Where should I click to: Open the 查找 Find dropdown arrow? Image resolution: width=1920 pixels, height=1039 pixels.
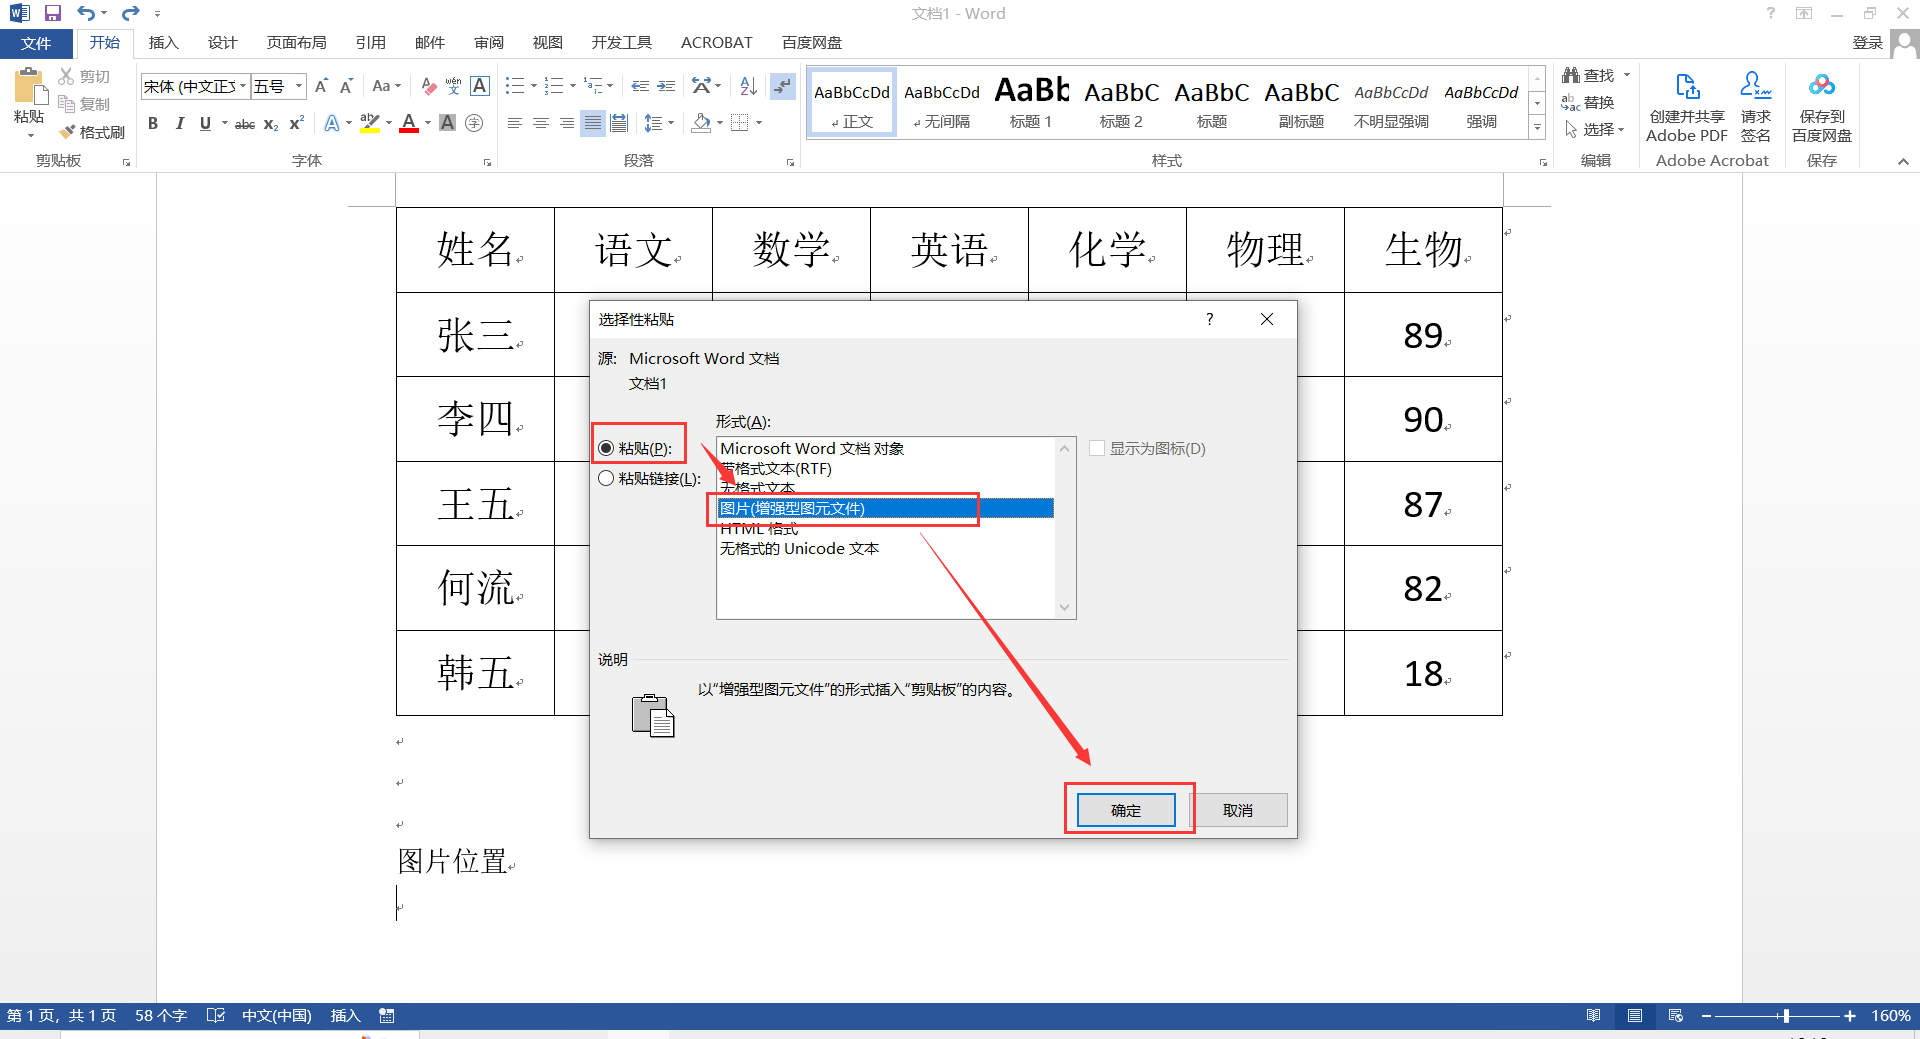[1627, 75]
